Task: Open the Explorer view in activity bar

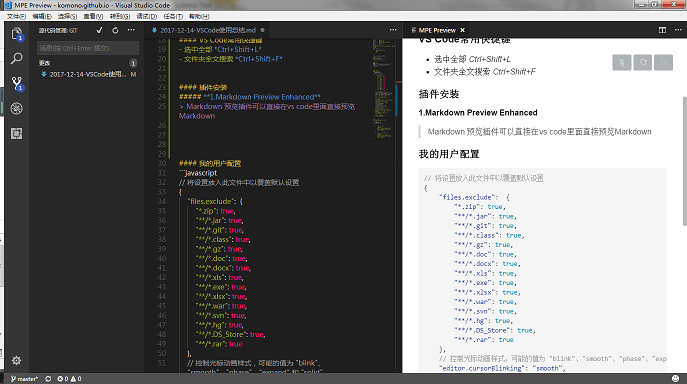Action: (17, 34)
